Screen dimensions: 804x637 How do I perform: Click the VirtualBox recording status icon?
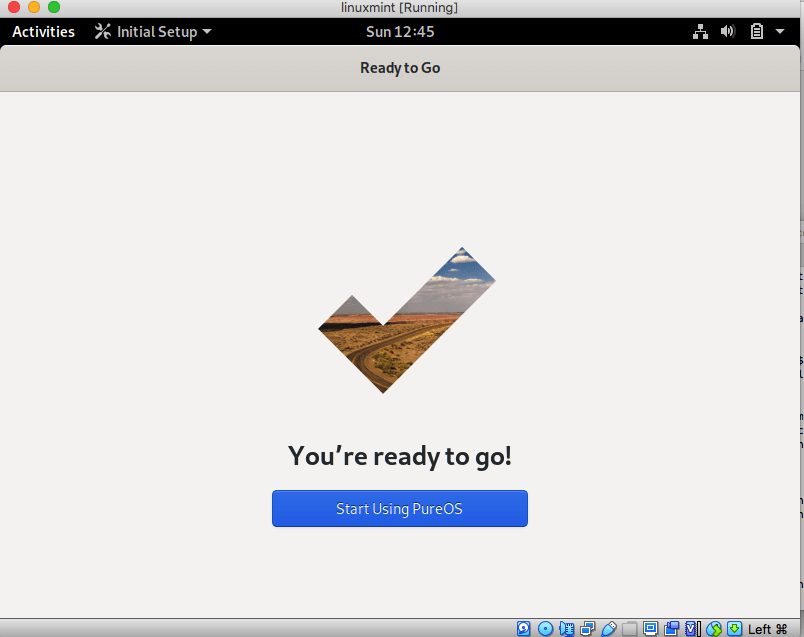click(671, 628)
